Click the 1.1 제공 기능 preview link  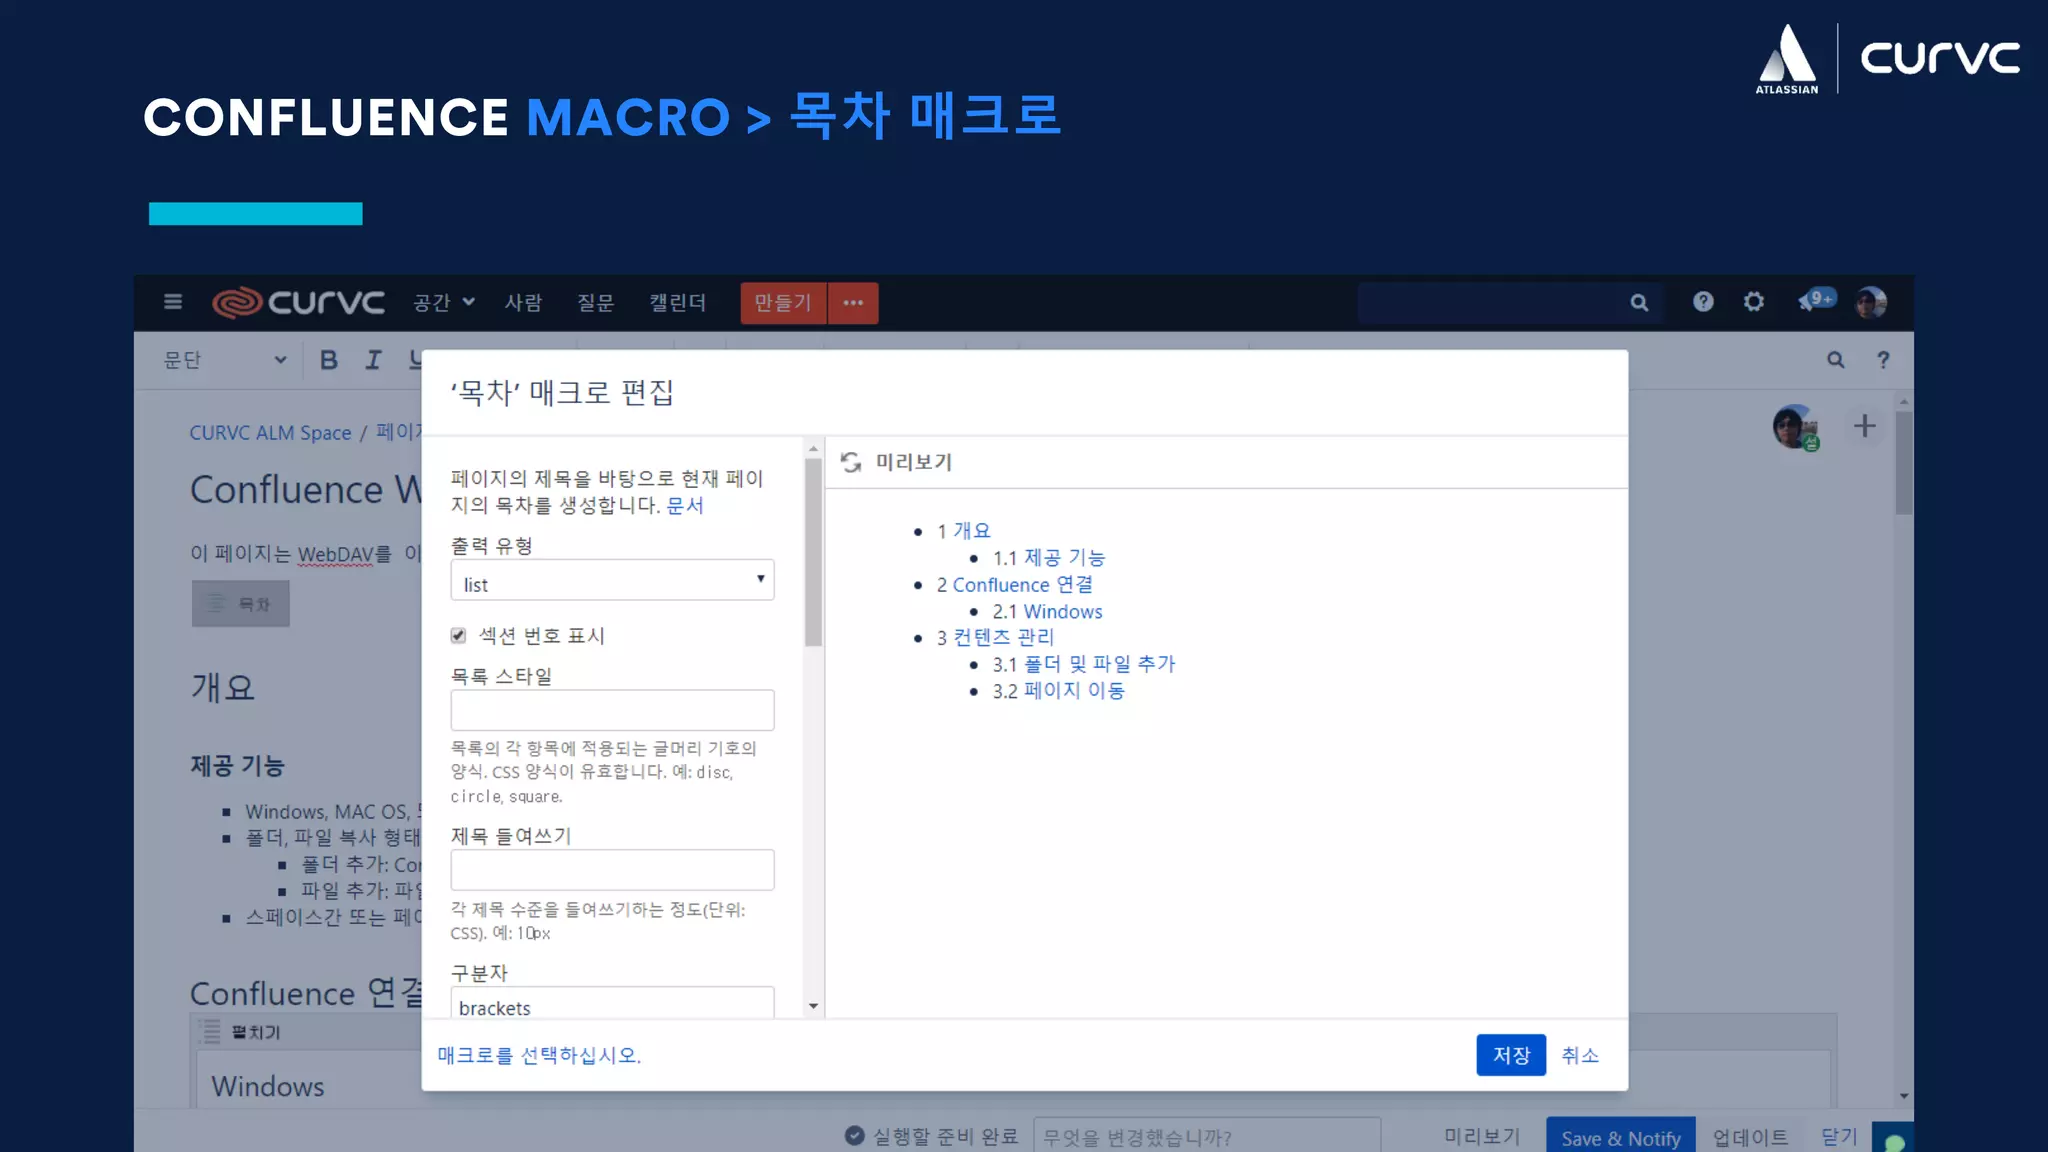(1064, 557)
